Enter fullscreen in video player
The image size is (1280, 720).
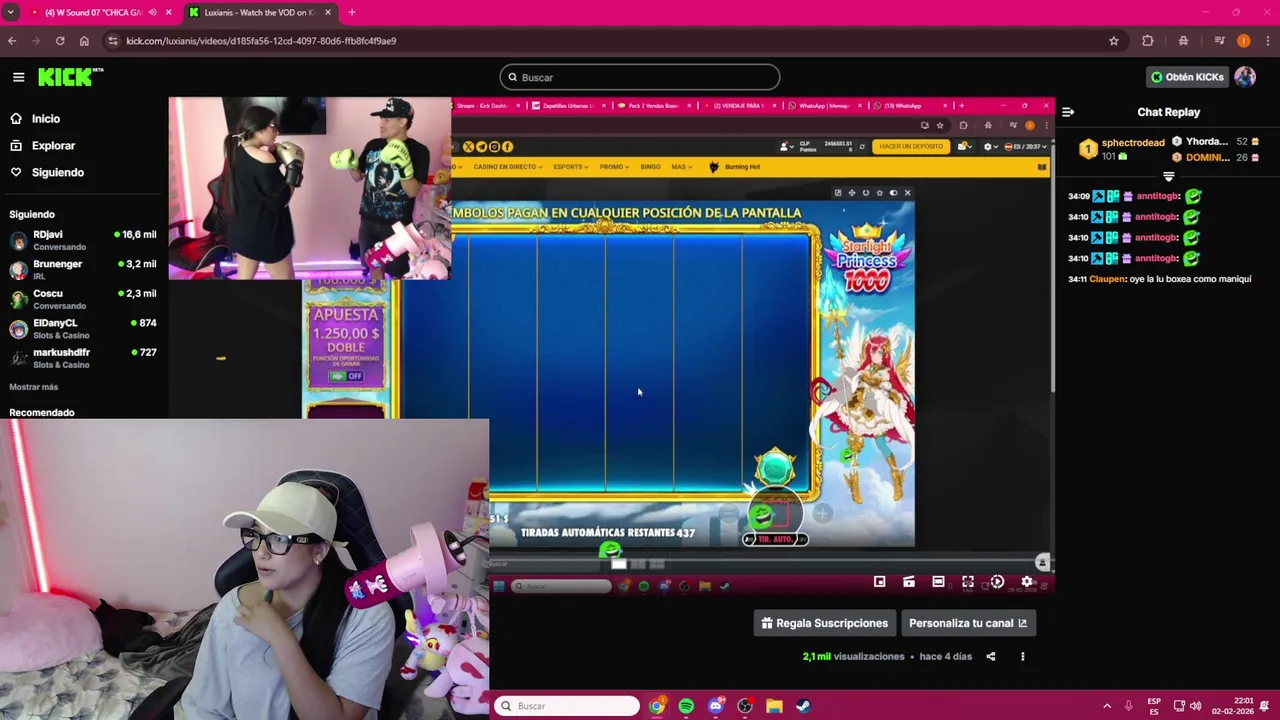pos(968,582)
